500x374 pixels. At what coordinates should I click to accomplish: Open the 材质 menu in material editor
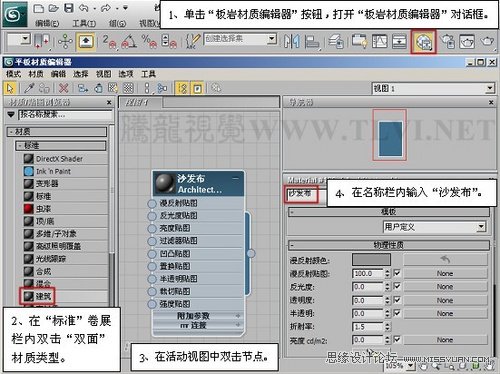[36, 74]
